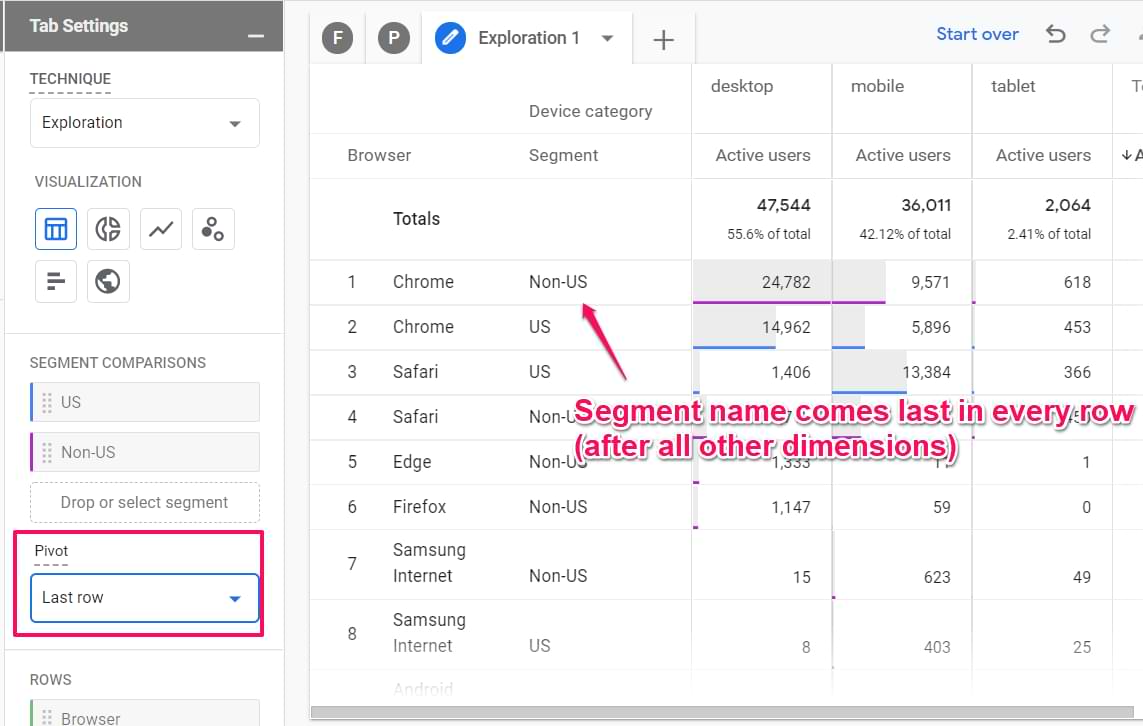Select the Table visualization icon
This screenshot has width=1143, height=726.
click(x=56, y=229)
